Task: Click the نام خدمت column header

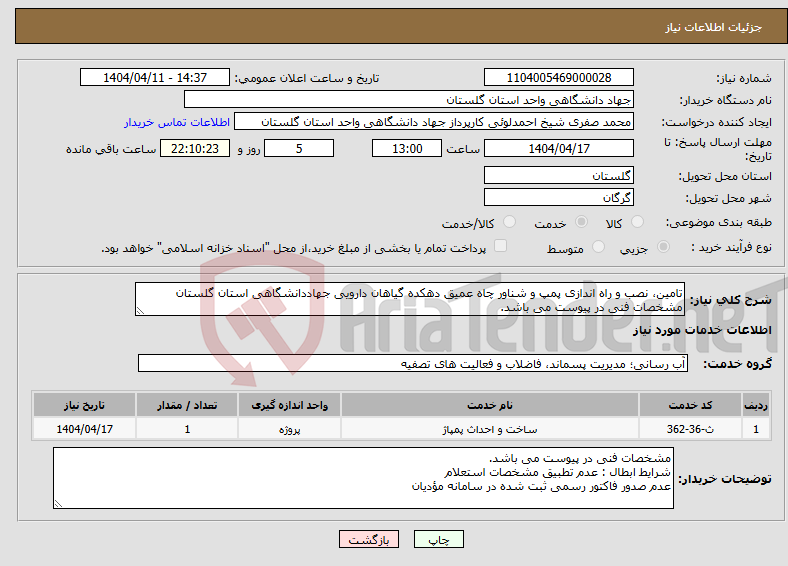Action: (x=490, y=405)
